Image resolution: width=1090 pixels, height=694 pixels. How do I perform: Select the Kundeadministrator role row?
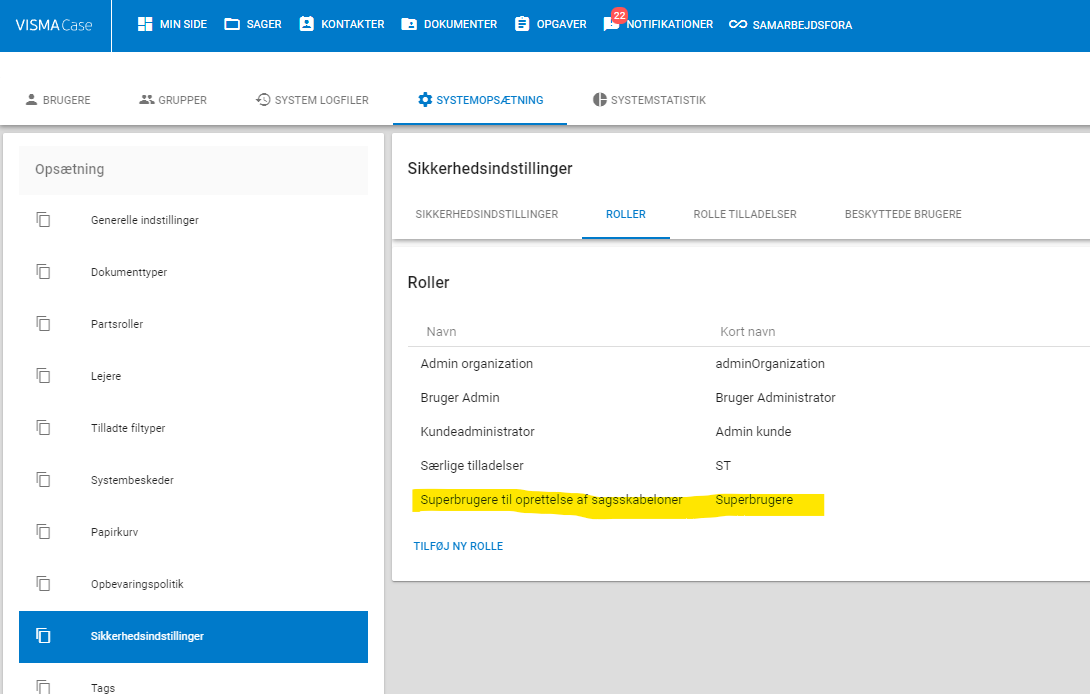(x=749, y=432)
